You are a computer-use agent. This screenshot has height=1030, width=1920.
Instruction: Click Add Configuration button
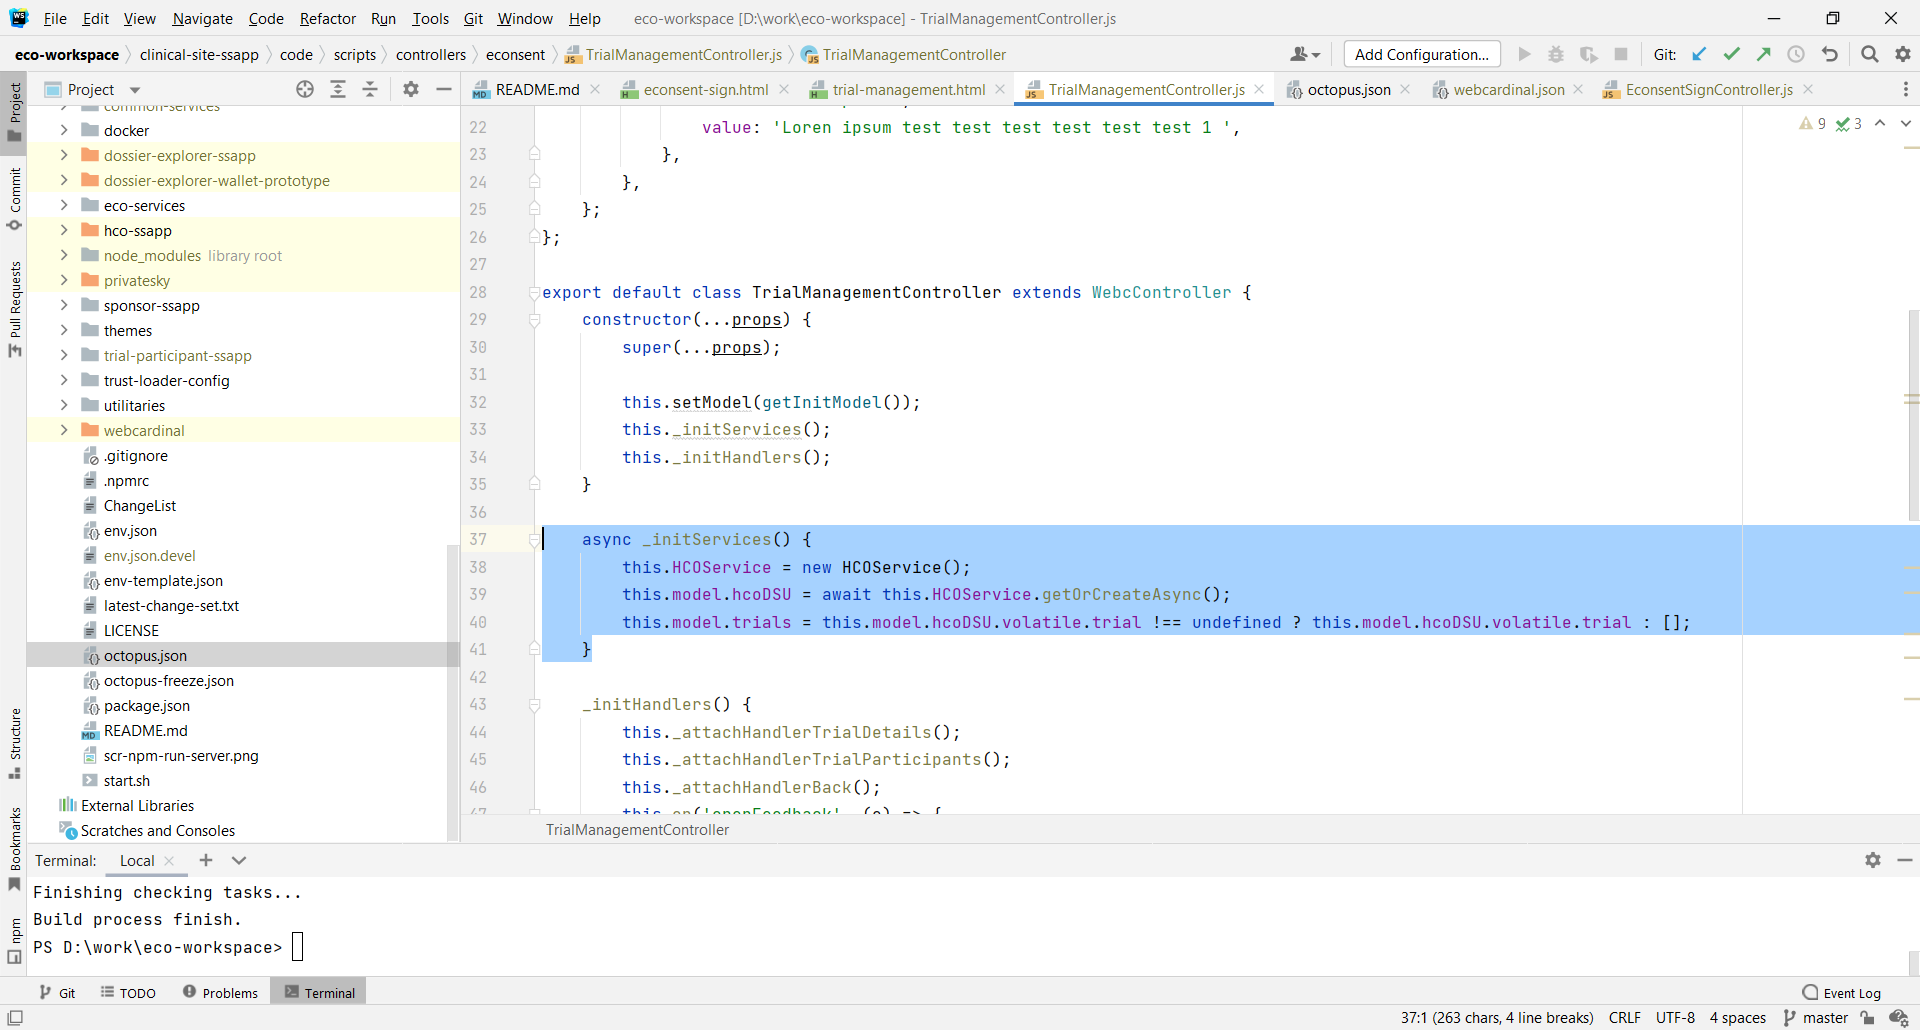pyautogui.click(x=1421, y=54)
